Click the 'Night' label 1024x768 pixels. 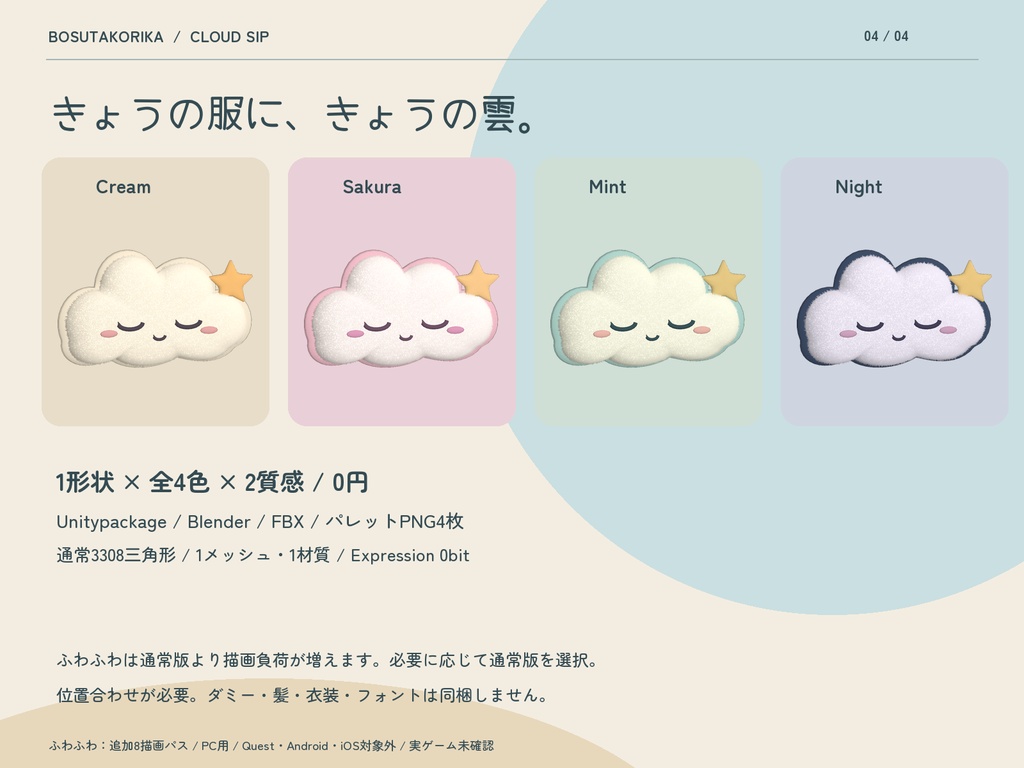tap(859, 187)
